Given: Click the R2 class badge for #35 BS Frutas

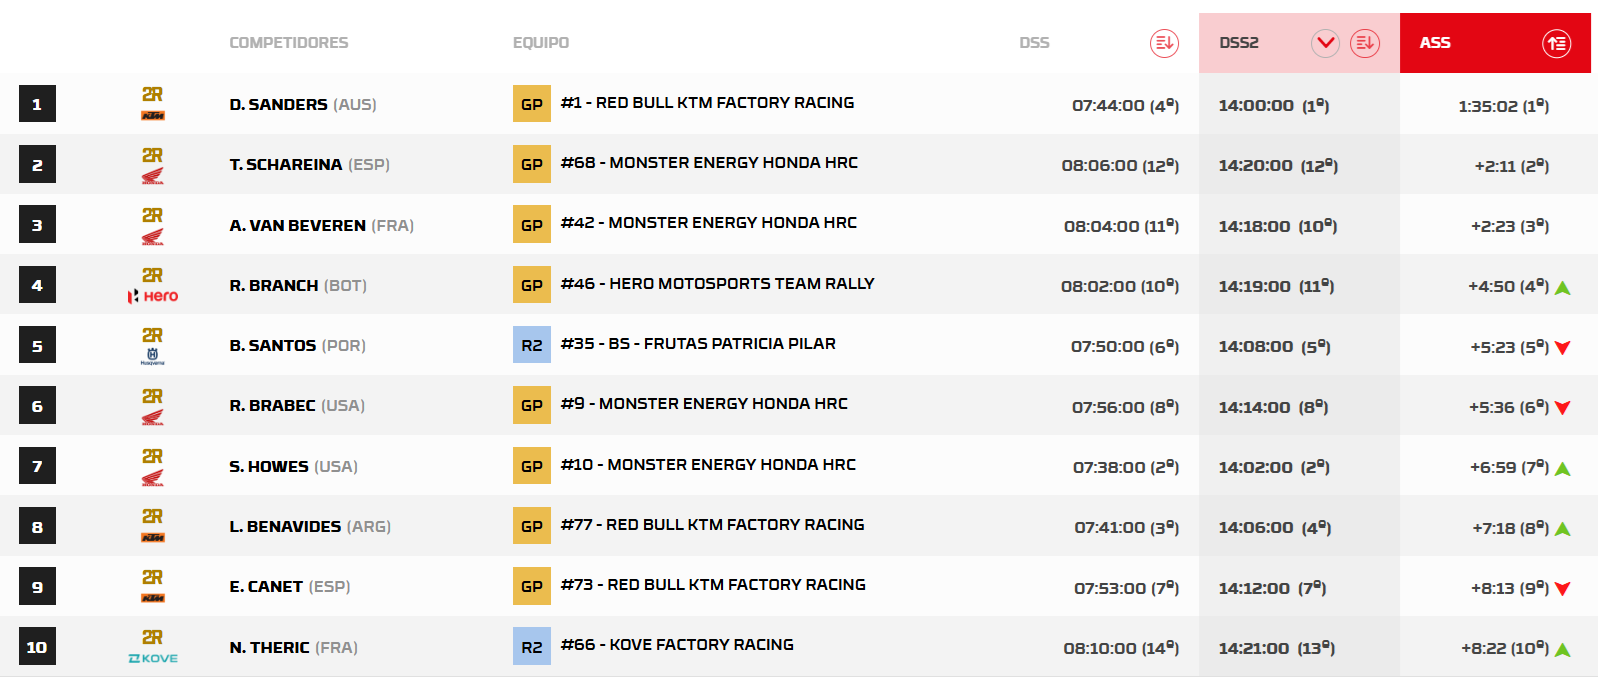Looking at the screenshot, I should pos(532,345).
